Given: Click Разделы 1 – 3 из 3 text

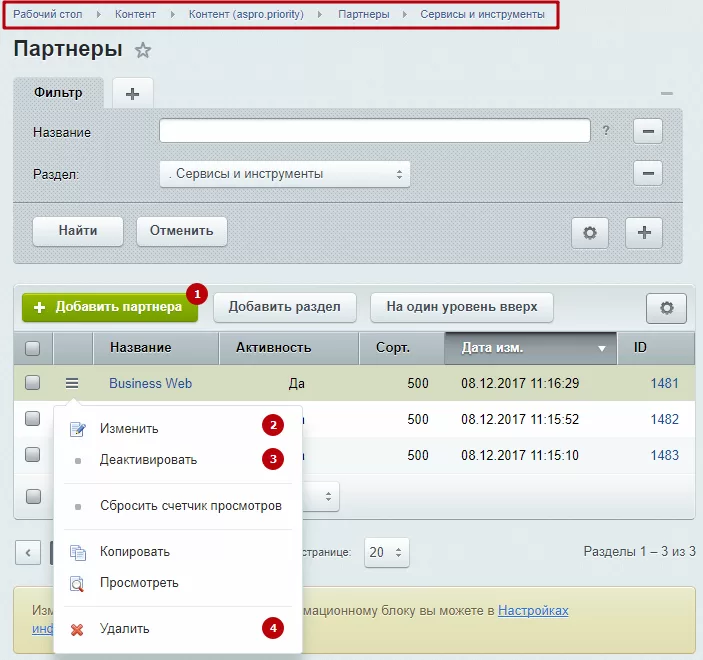Looking at the screenshot, I should (639, 551).
